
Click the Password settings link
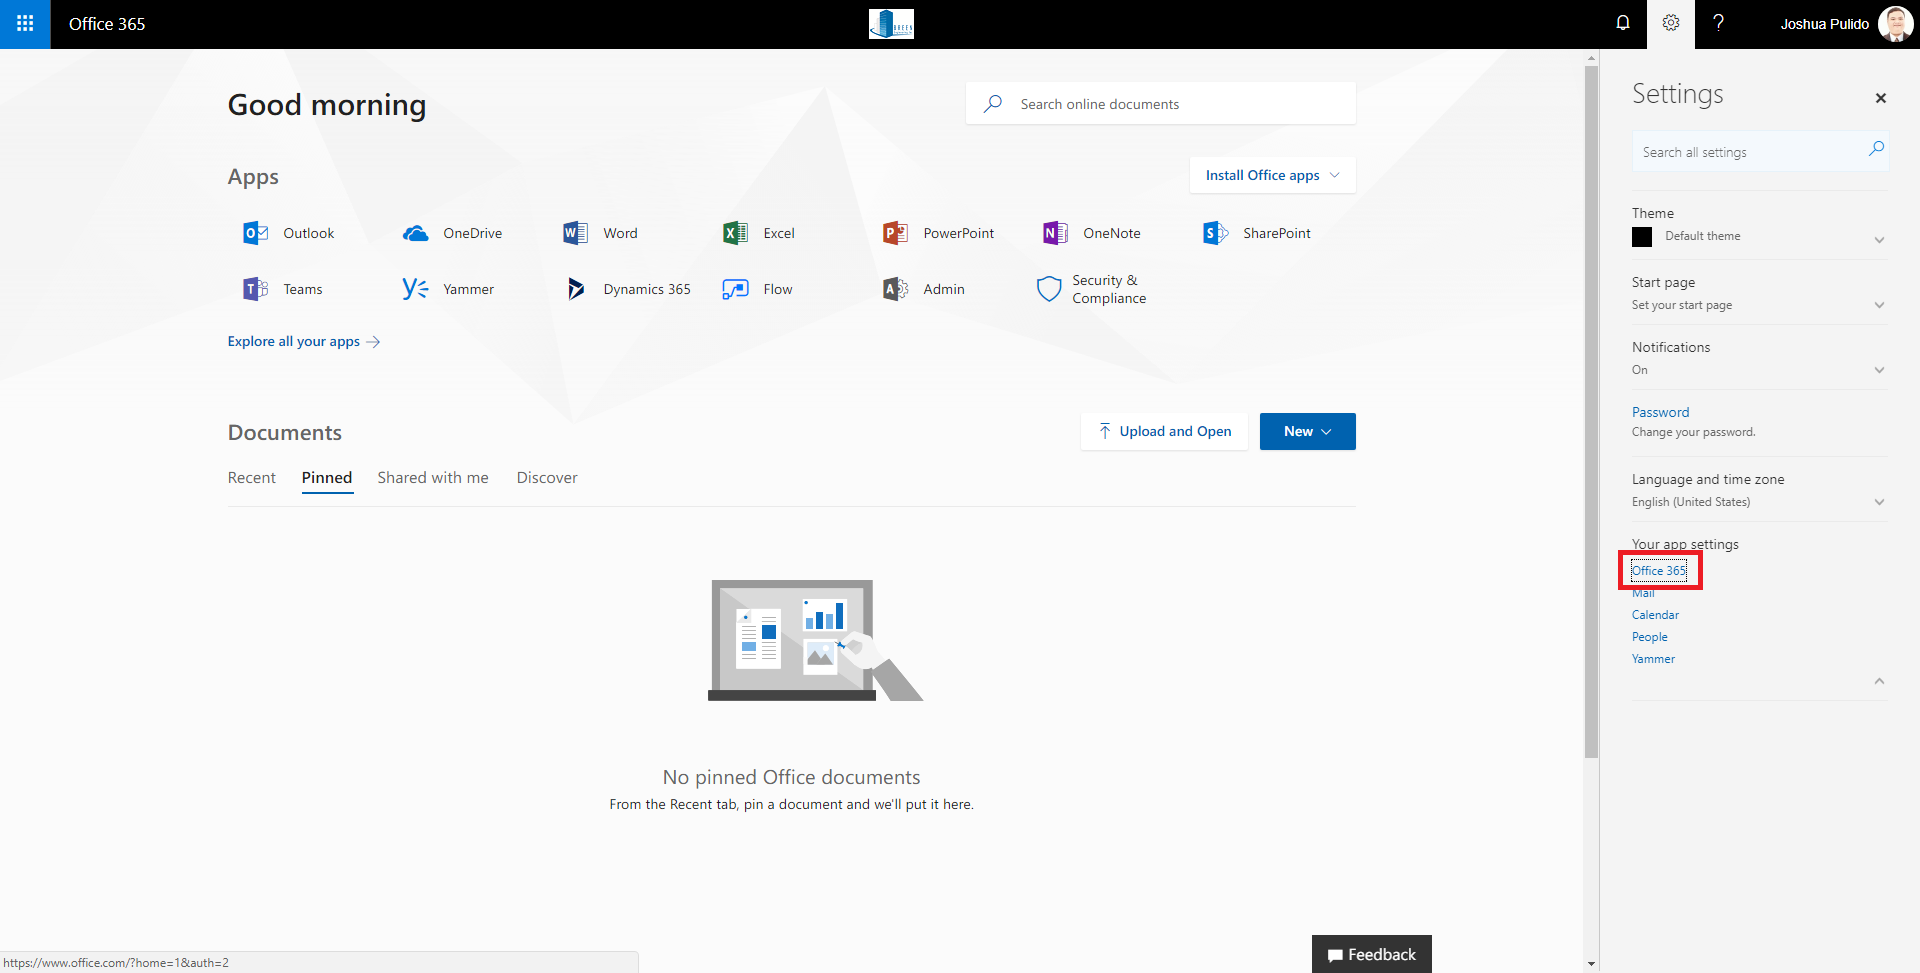tap(1660, 412)
